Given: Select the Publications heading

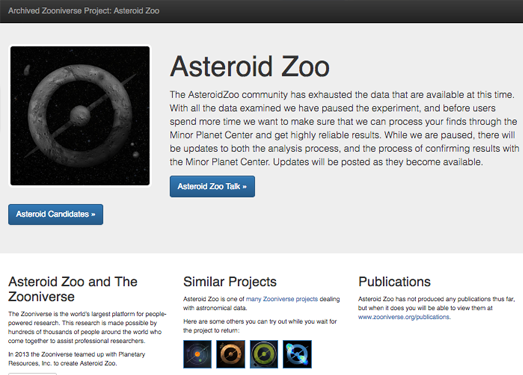Looking at the screenshot, I should [x=394, y=282].
